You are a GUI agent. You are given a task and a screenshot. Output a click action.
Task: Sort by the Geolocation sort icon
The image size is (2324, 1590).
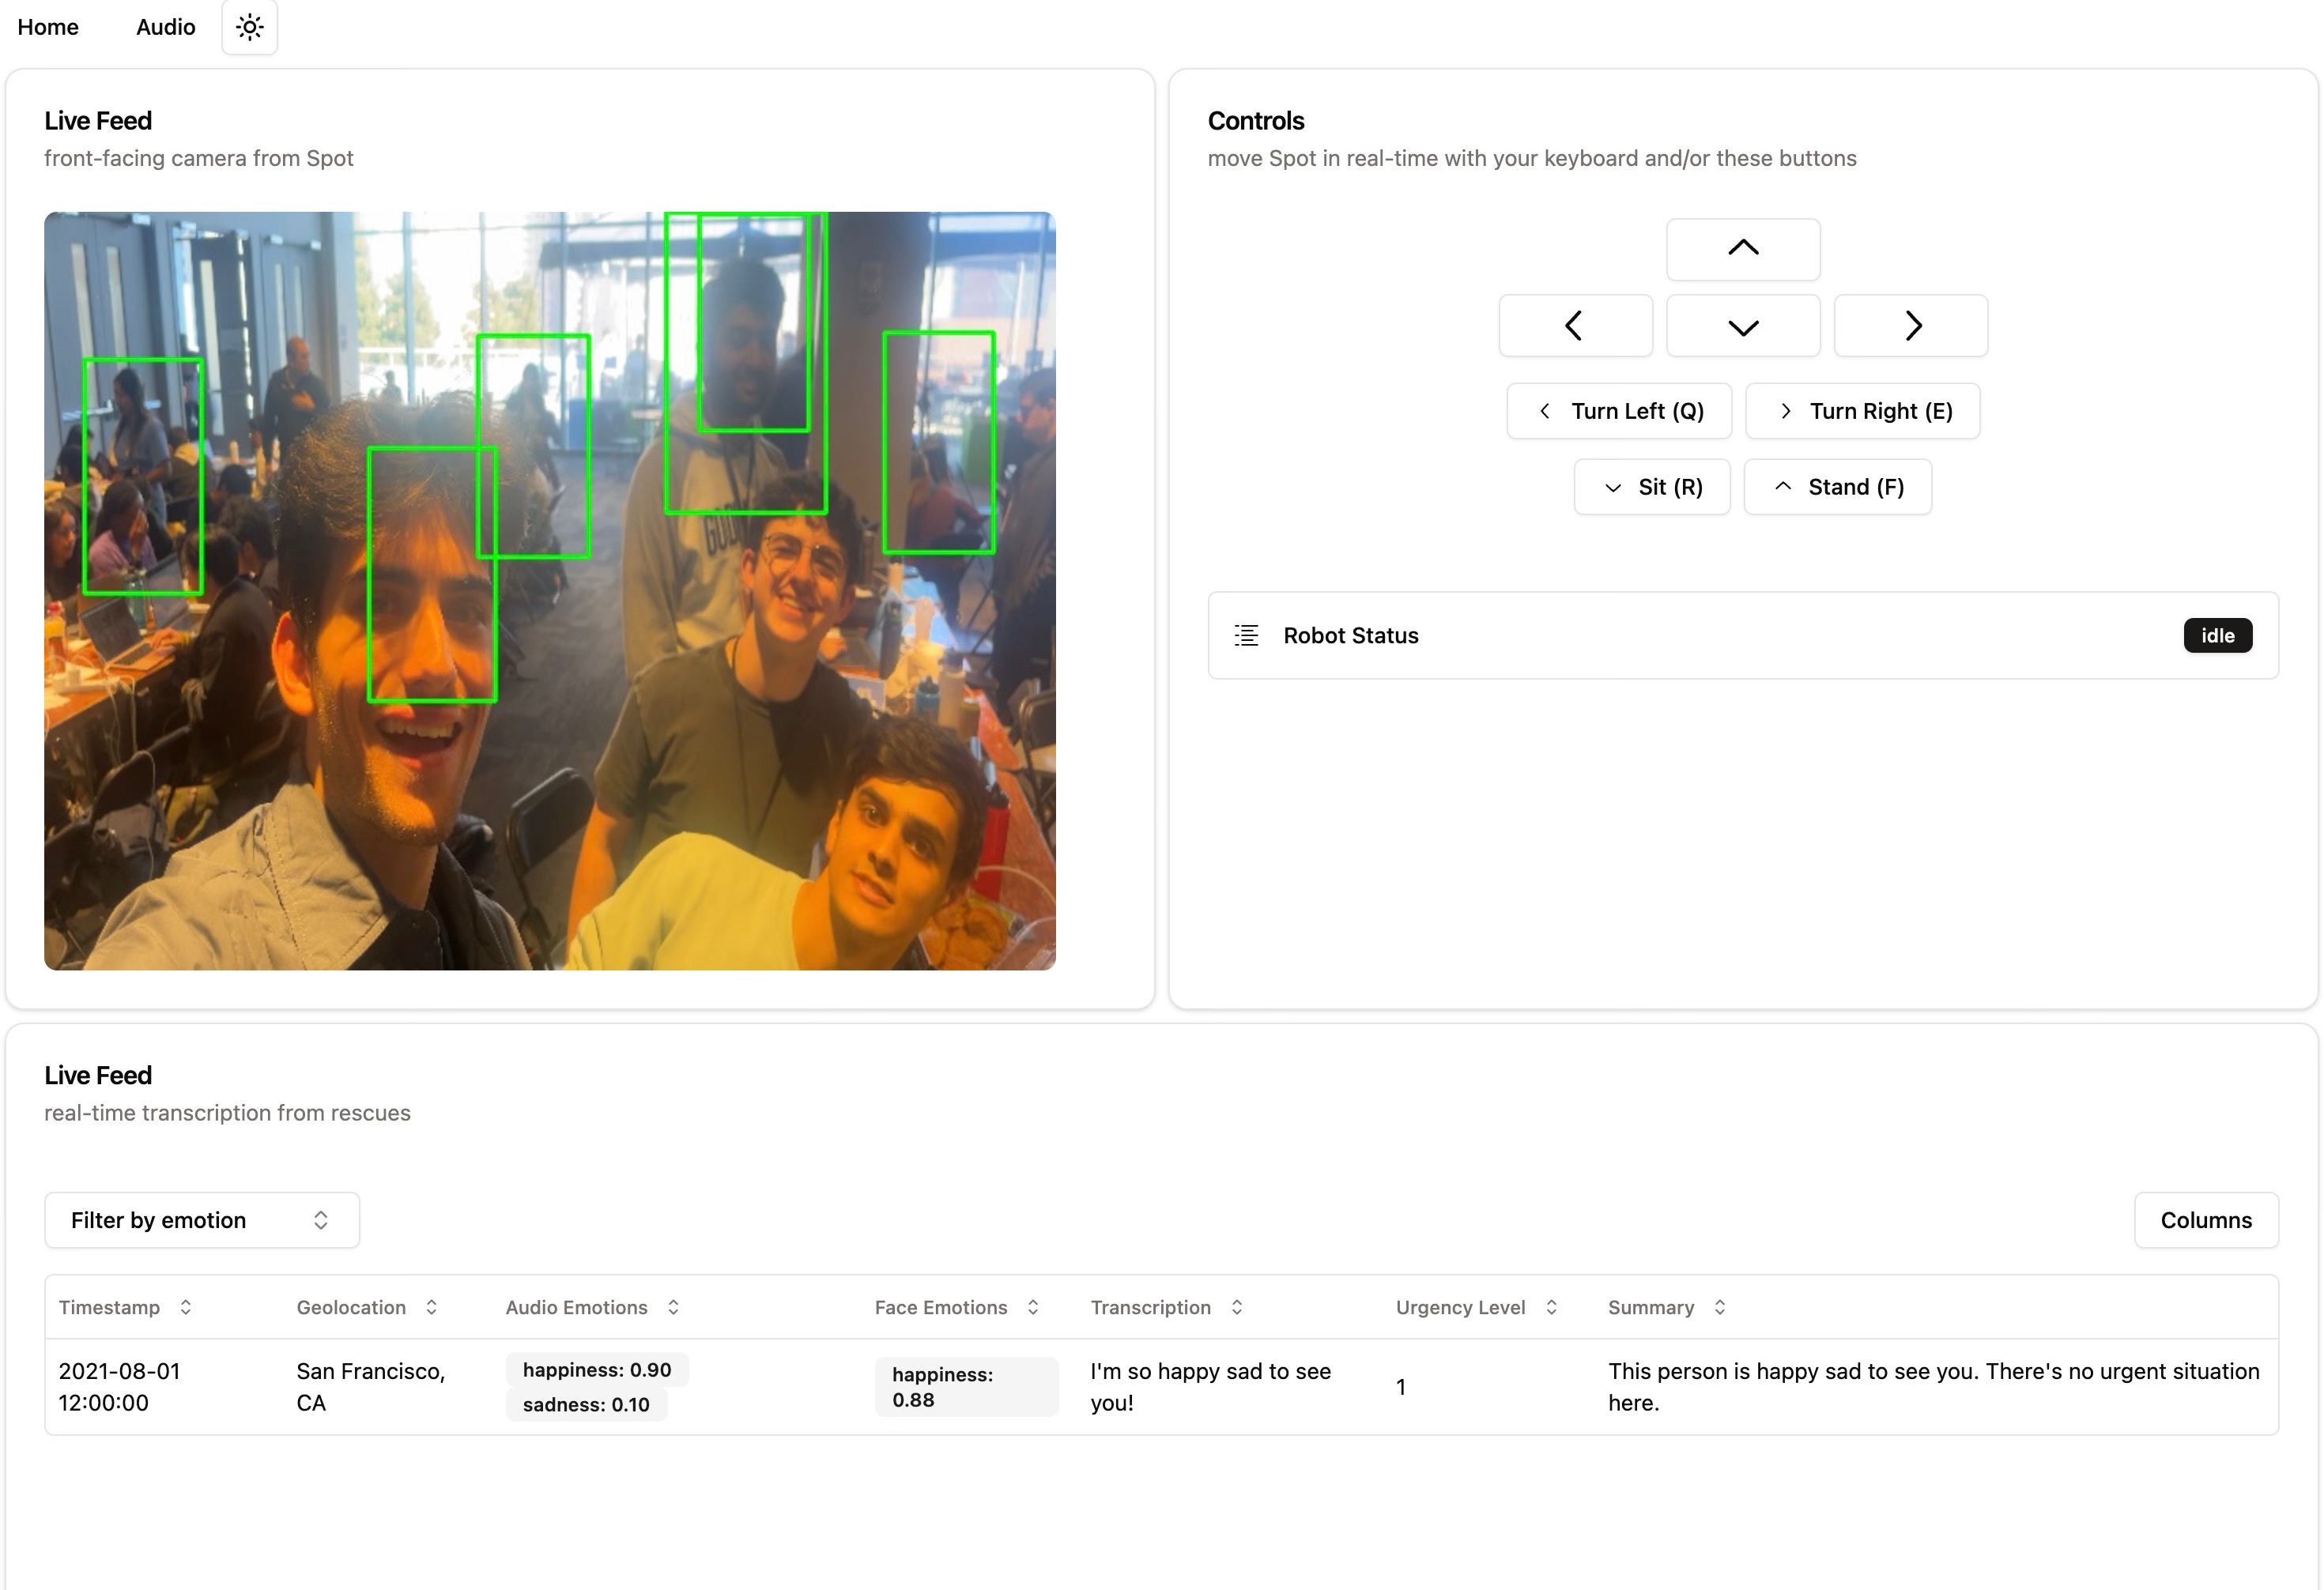pyautogui.click(x=431, y=1307)
